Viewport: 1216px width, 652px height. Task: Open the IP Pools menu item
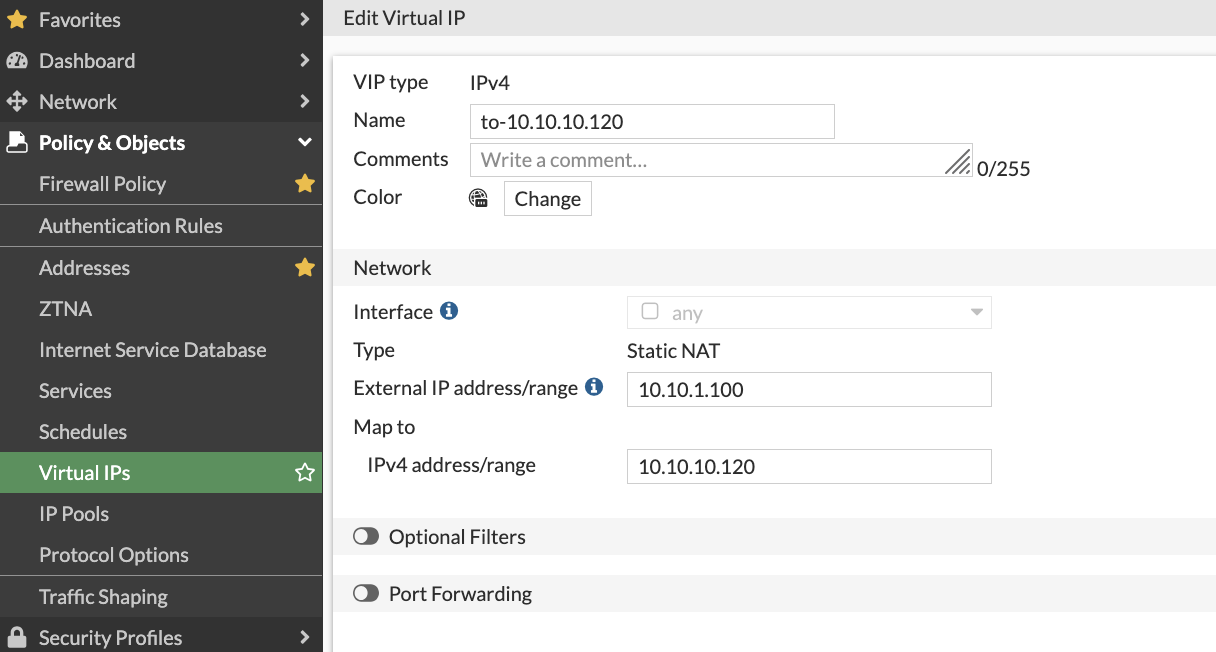[74, 514]
